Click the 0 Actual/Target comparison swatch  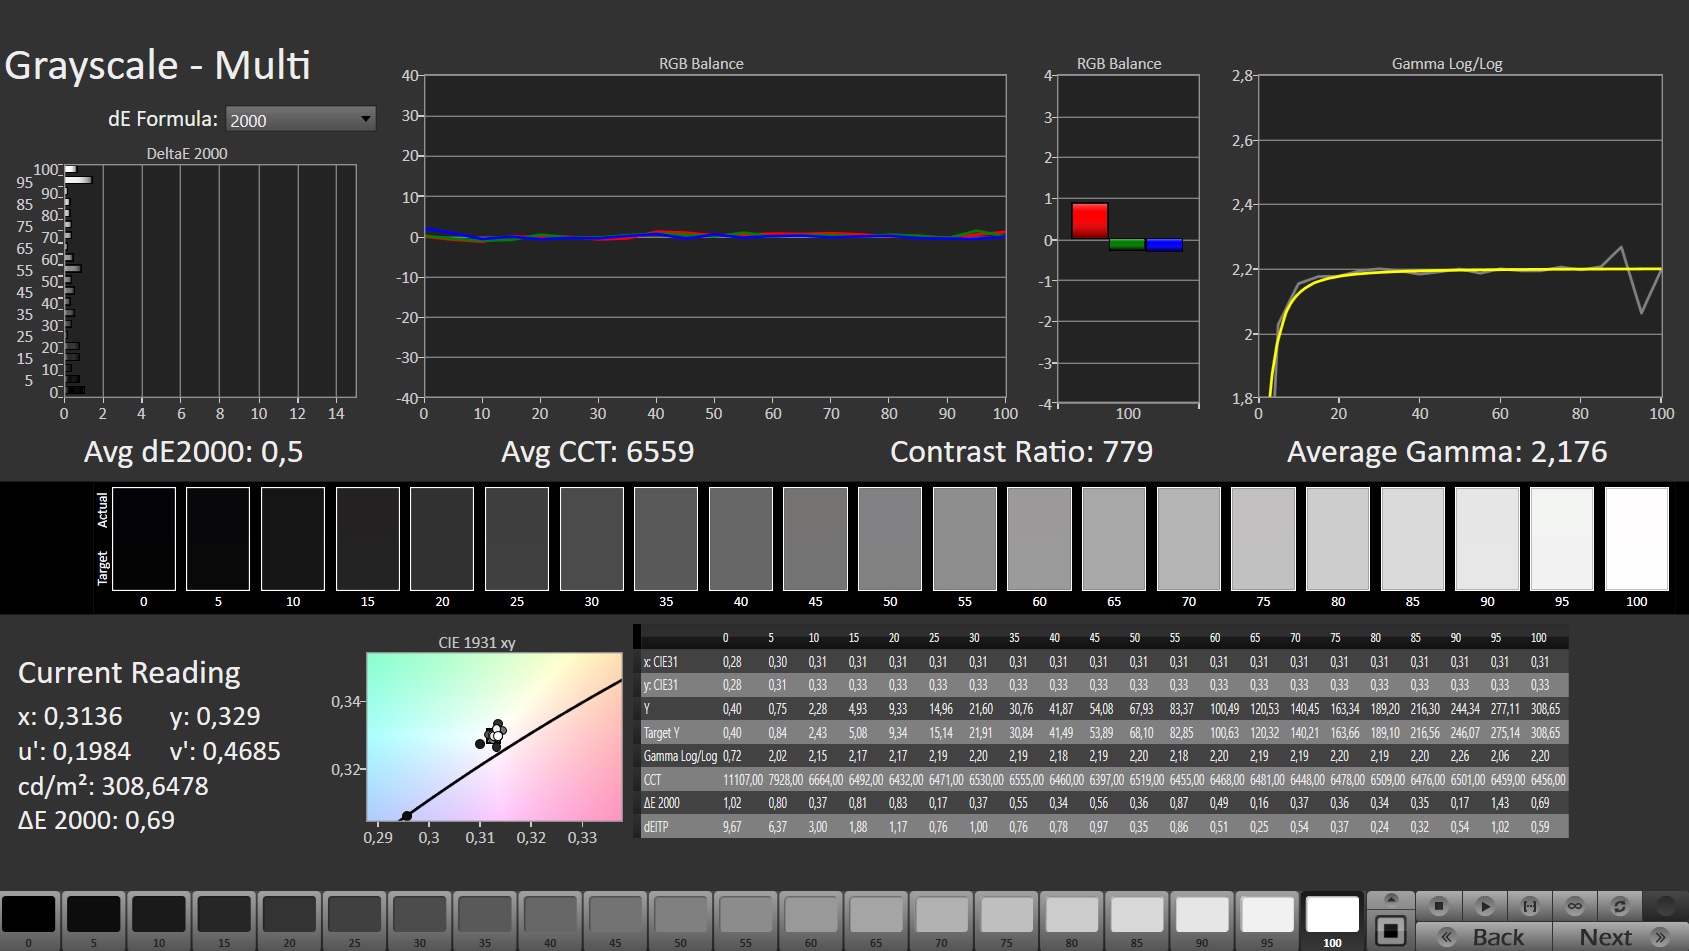tap(144, 539)
